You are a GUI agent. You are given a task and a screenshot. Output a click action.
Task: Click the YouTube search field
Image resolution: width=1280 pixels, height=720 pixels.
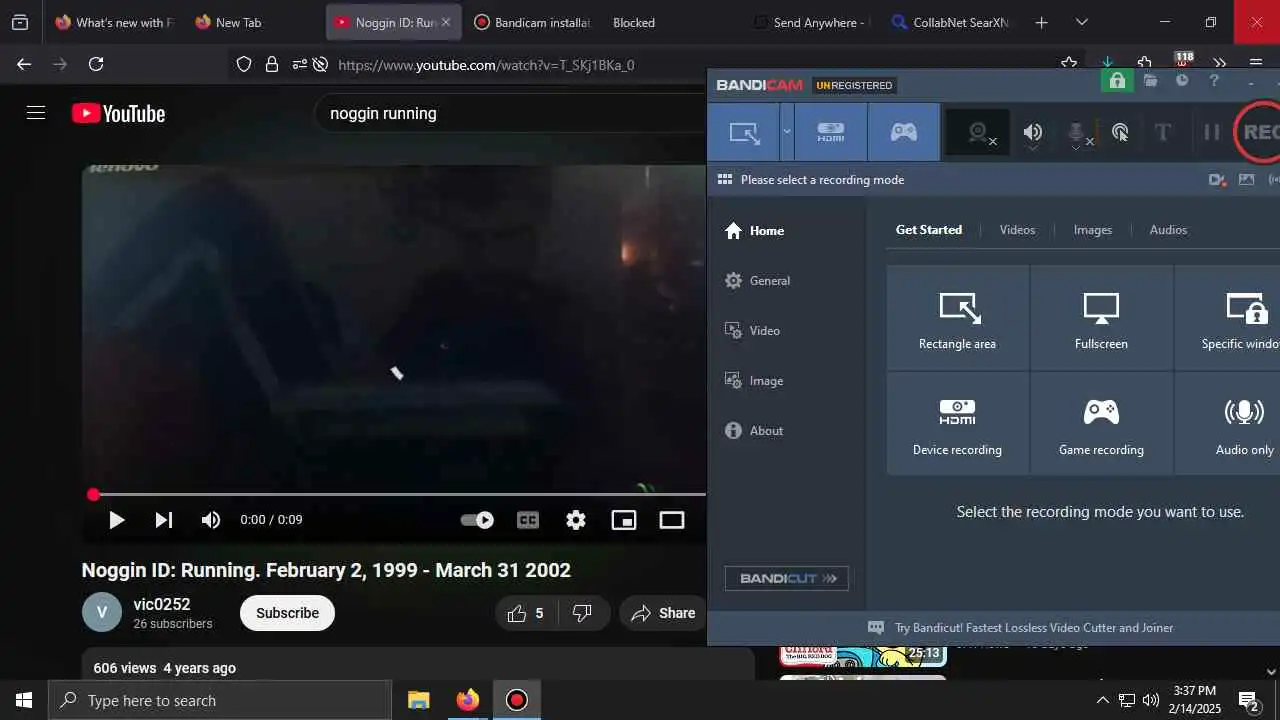(510, 114)
